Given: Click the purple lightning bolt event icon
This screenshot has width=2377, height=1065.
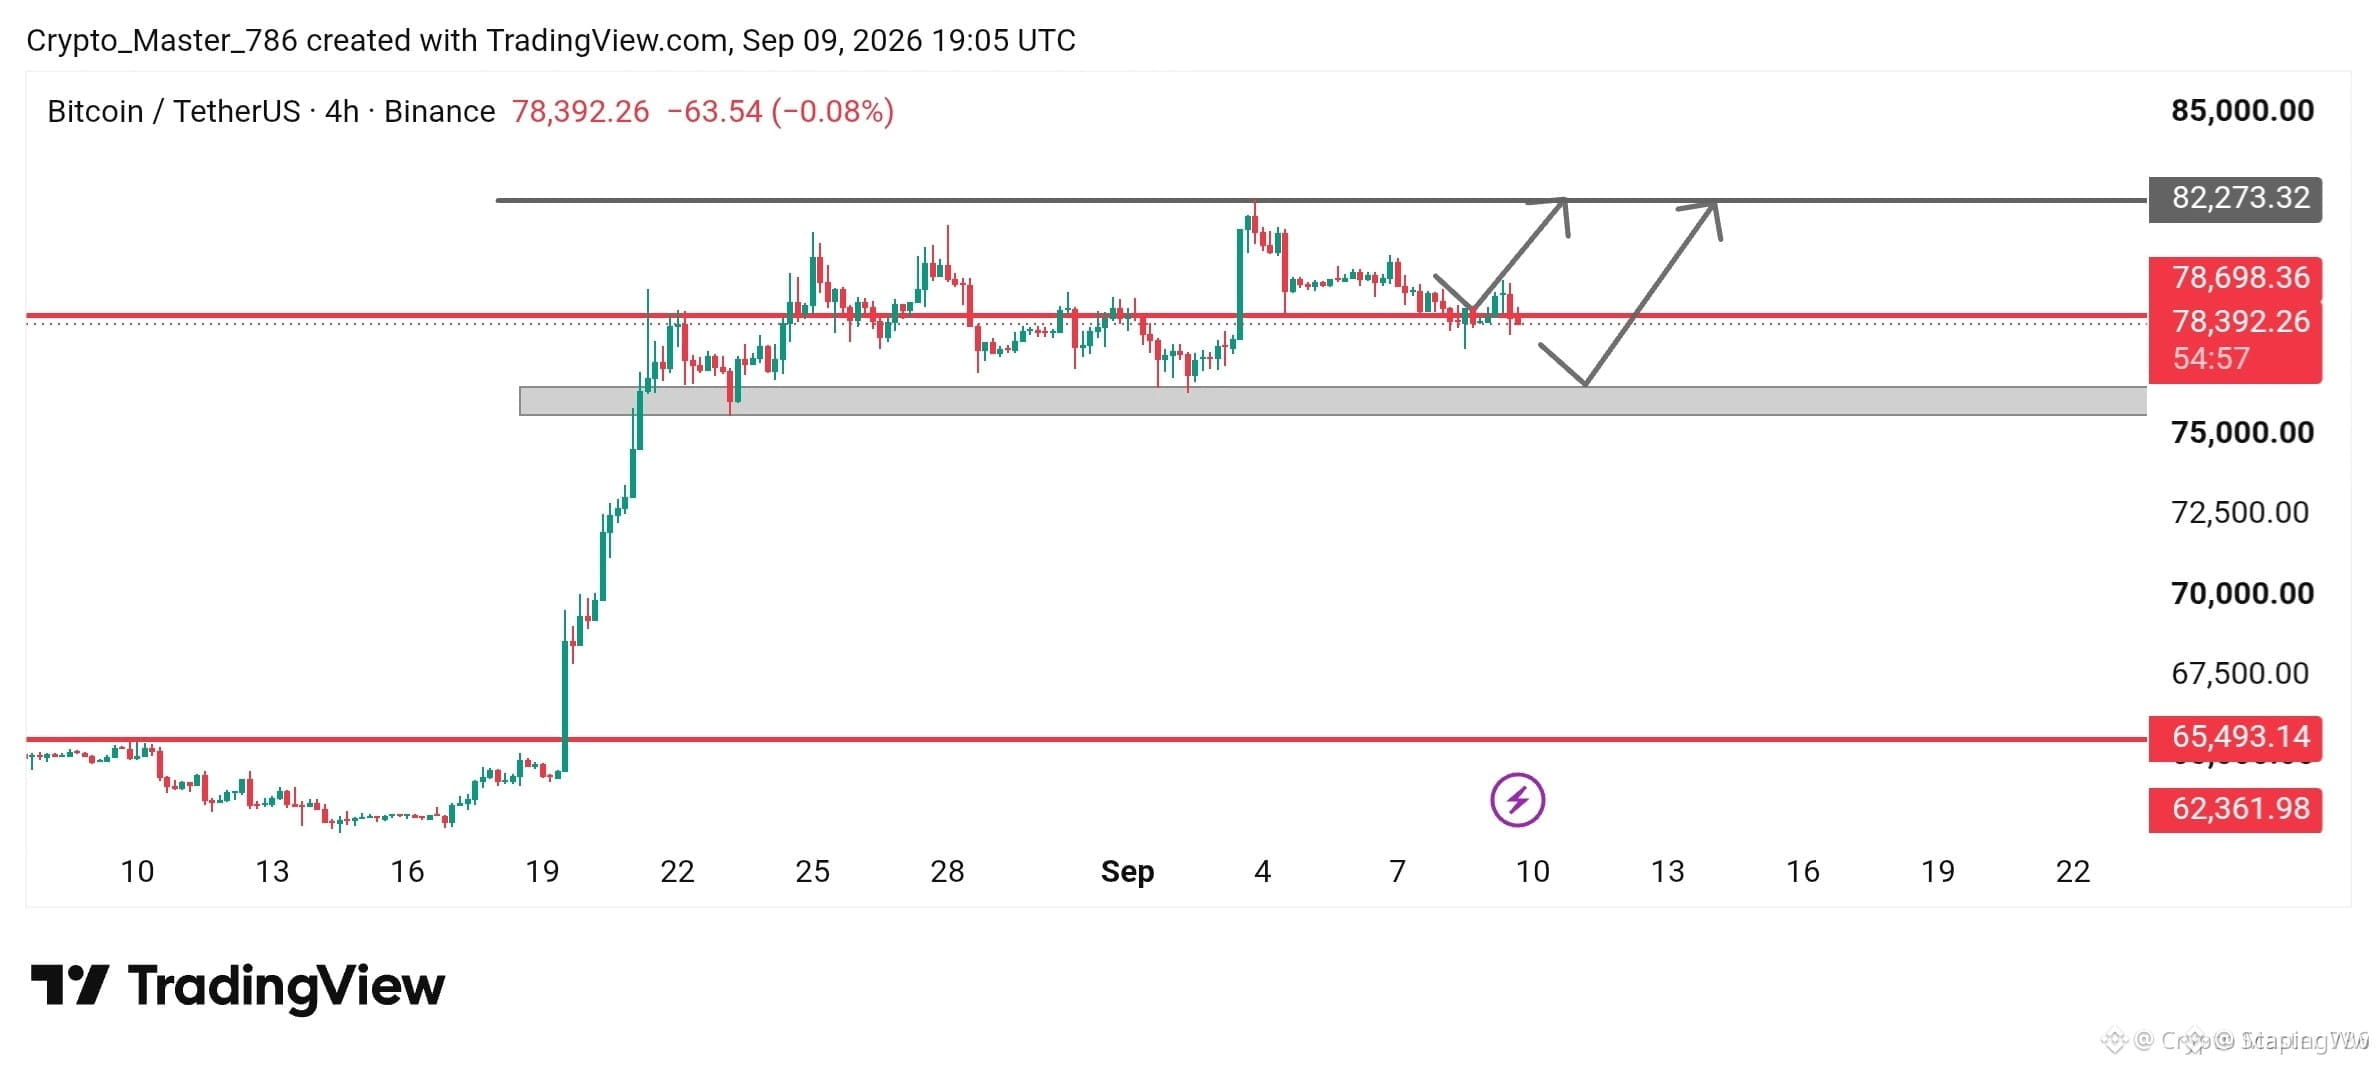Looking at the screenshot, I should point(1517,800).
